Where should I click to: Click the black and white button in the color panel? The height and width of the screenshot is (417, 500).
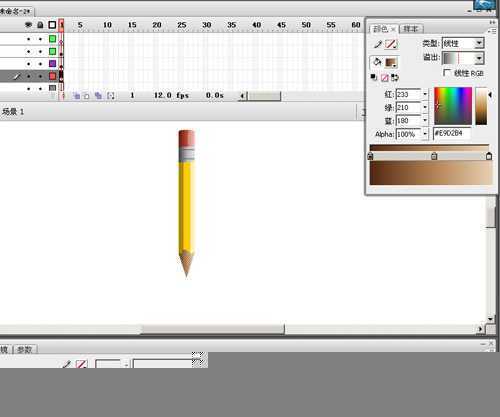click(x=374, y=78)
